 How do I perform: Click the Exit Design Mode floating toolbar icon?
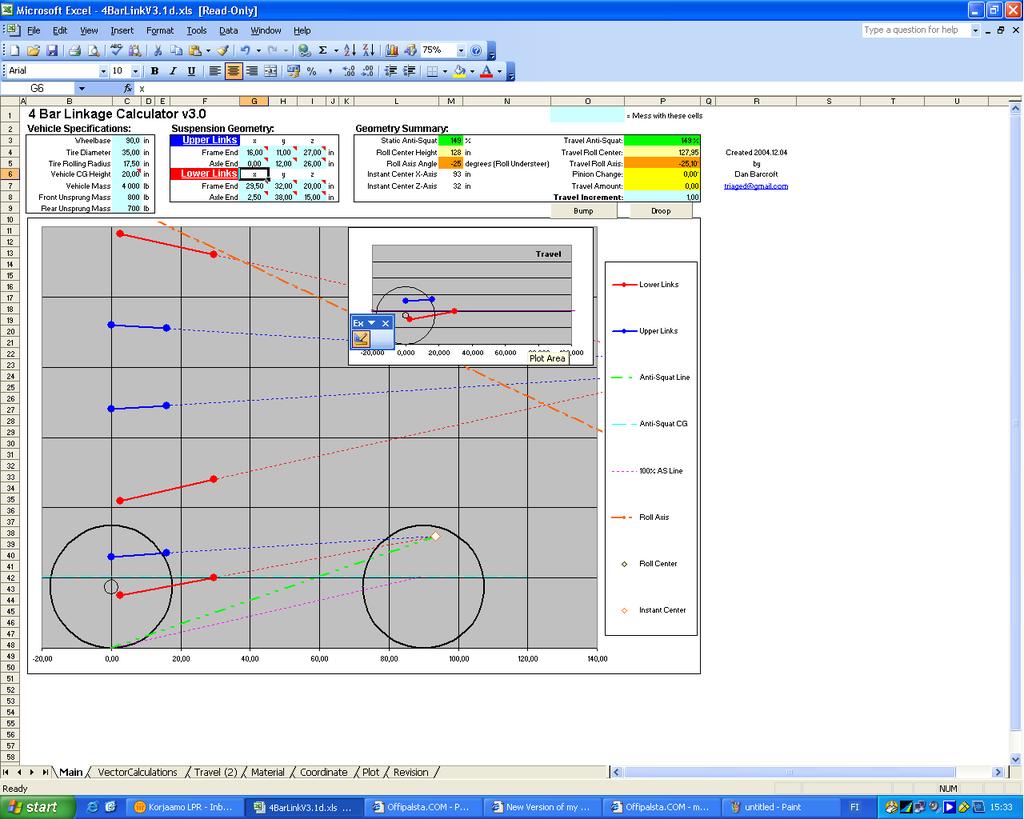361,339
